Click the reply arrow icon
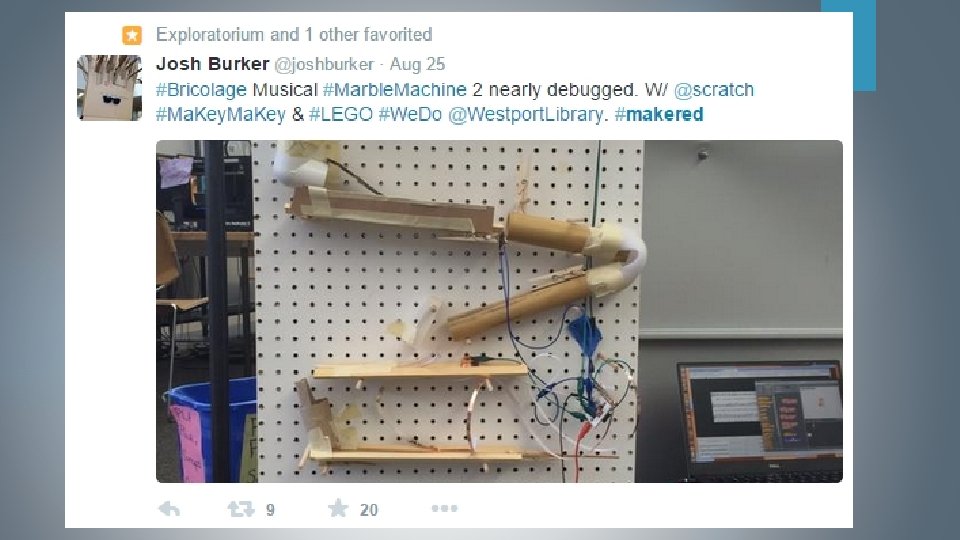The height and width of the screenshot is (540, 960). click(170, 509)
